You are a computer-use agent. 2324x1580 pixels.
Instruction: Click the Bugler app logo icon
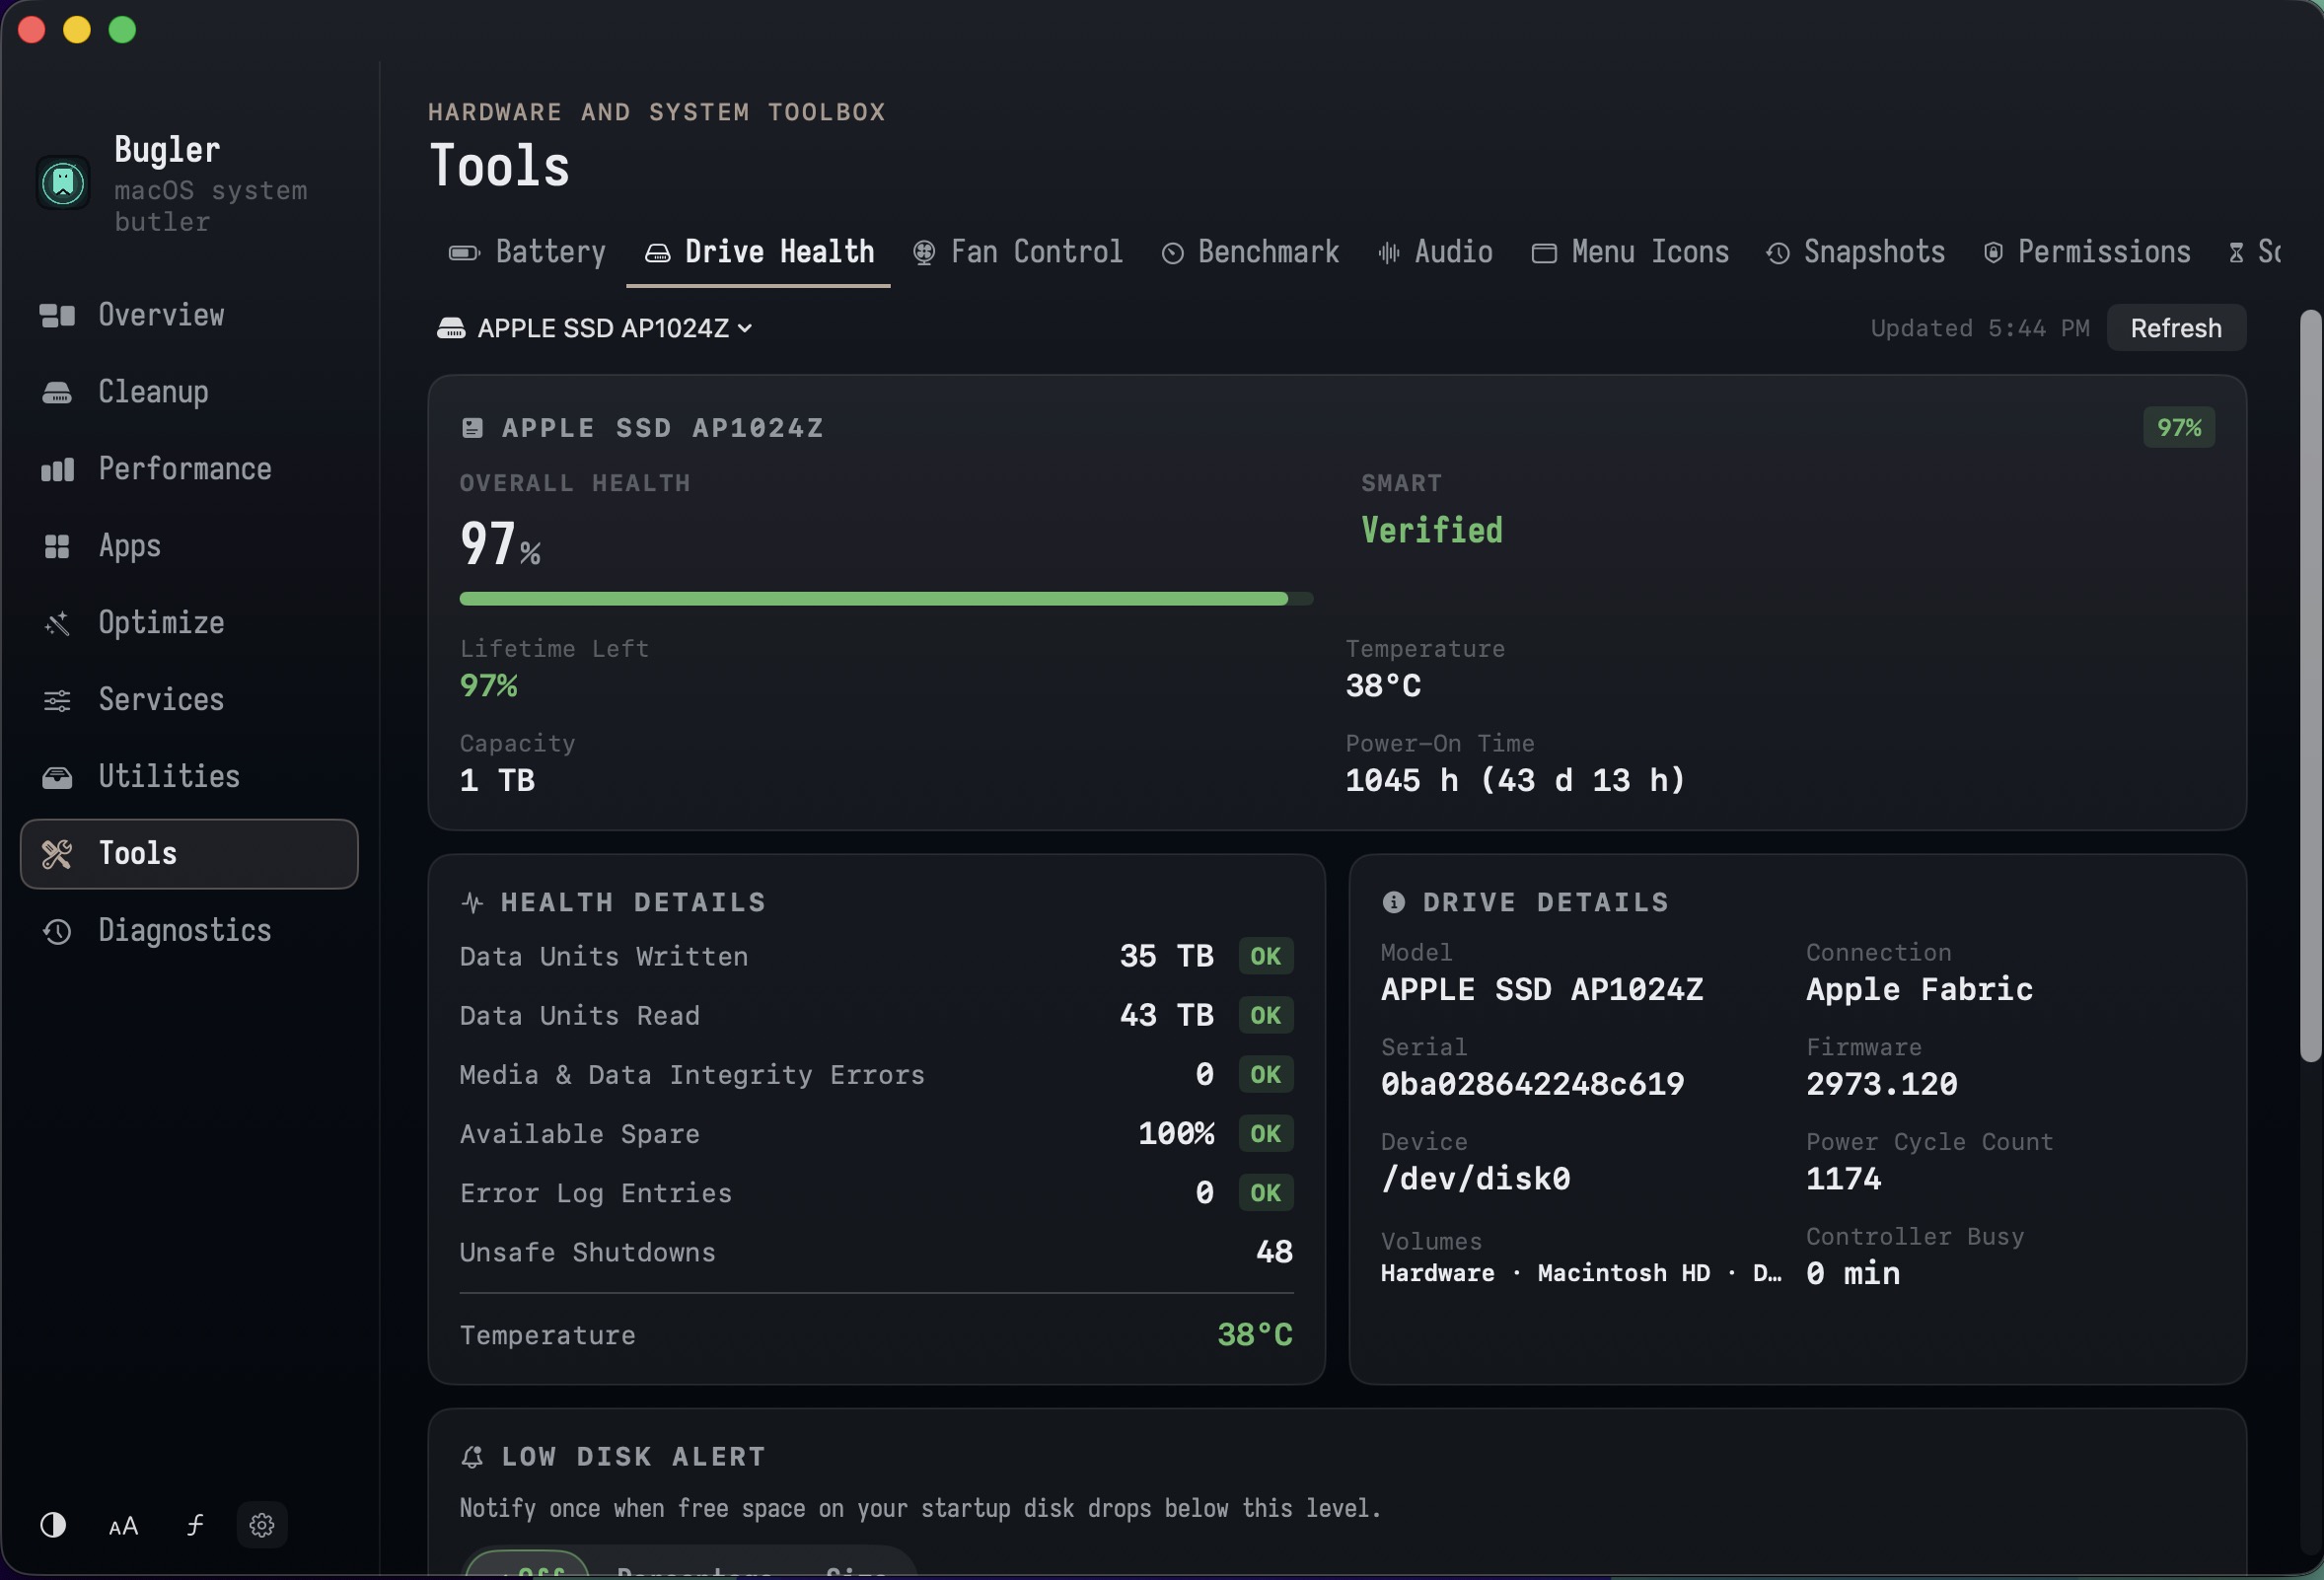(63, 183)
